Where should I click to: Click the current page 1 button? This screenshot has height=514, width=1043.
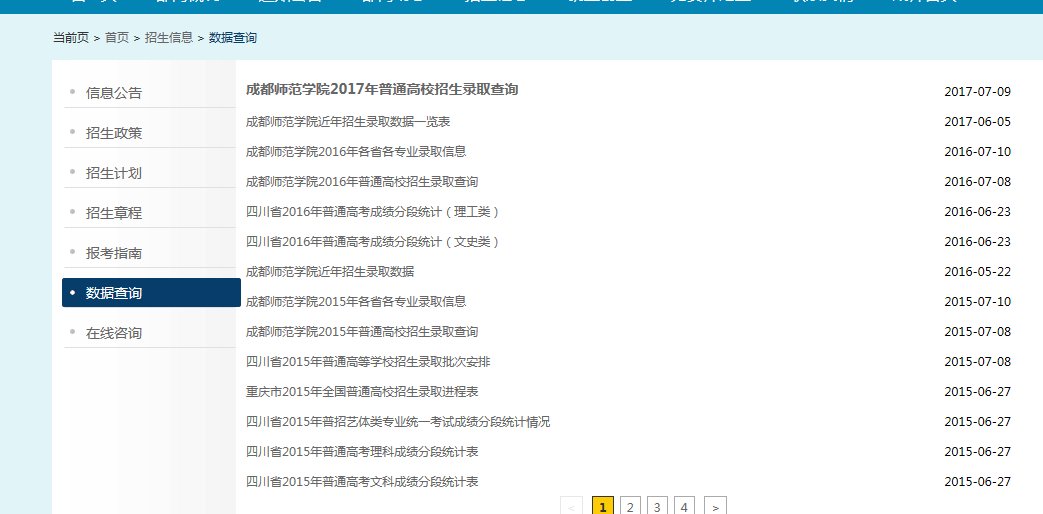point(603,507)
